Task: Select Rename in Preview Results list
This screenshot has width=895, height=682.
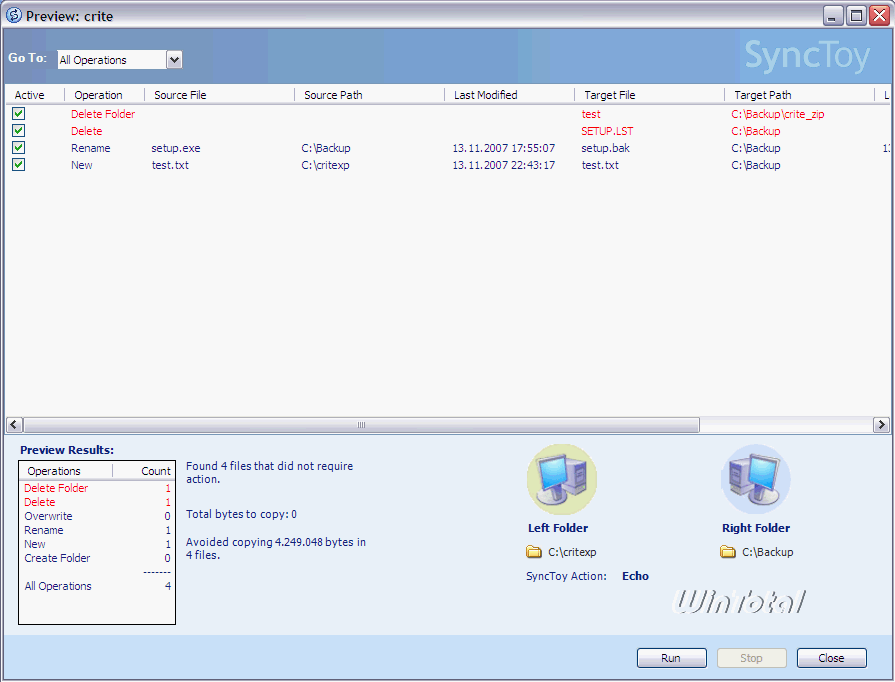Action: click(44, 530)
